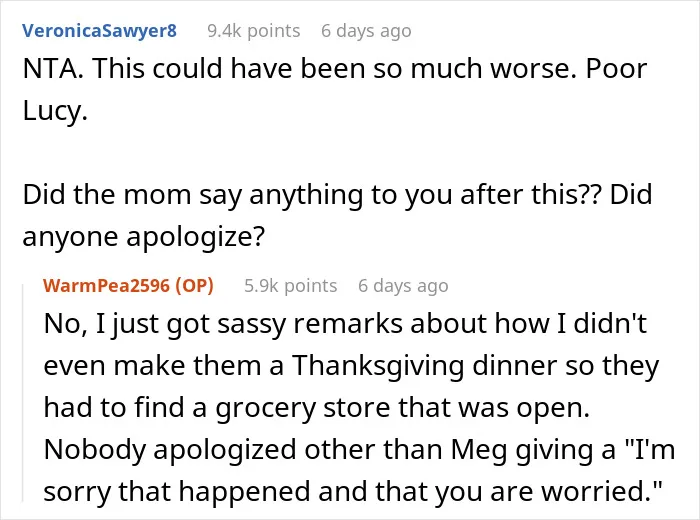Screen dimensions: 700x520
Task: Click the name 'Meg' in the reply
Action: [479, 449]
